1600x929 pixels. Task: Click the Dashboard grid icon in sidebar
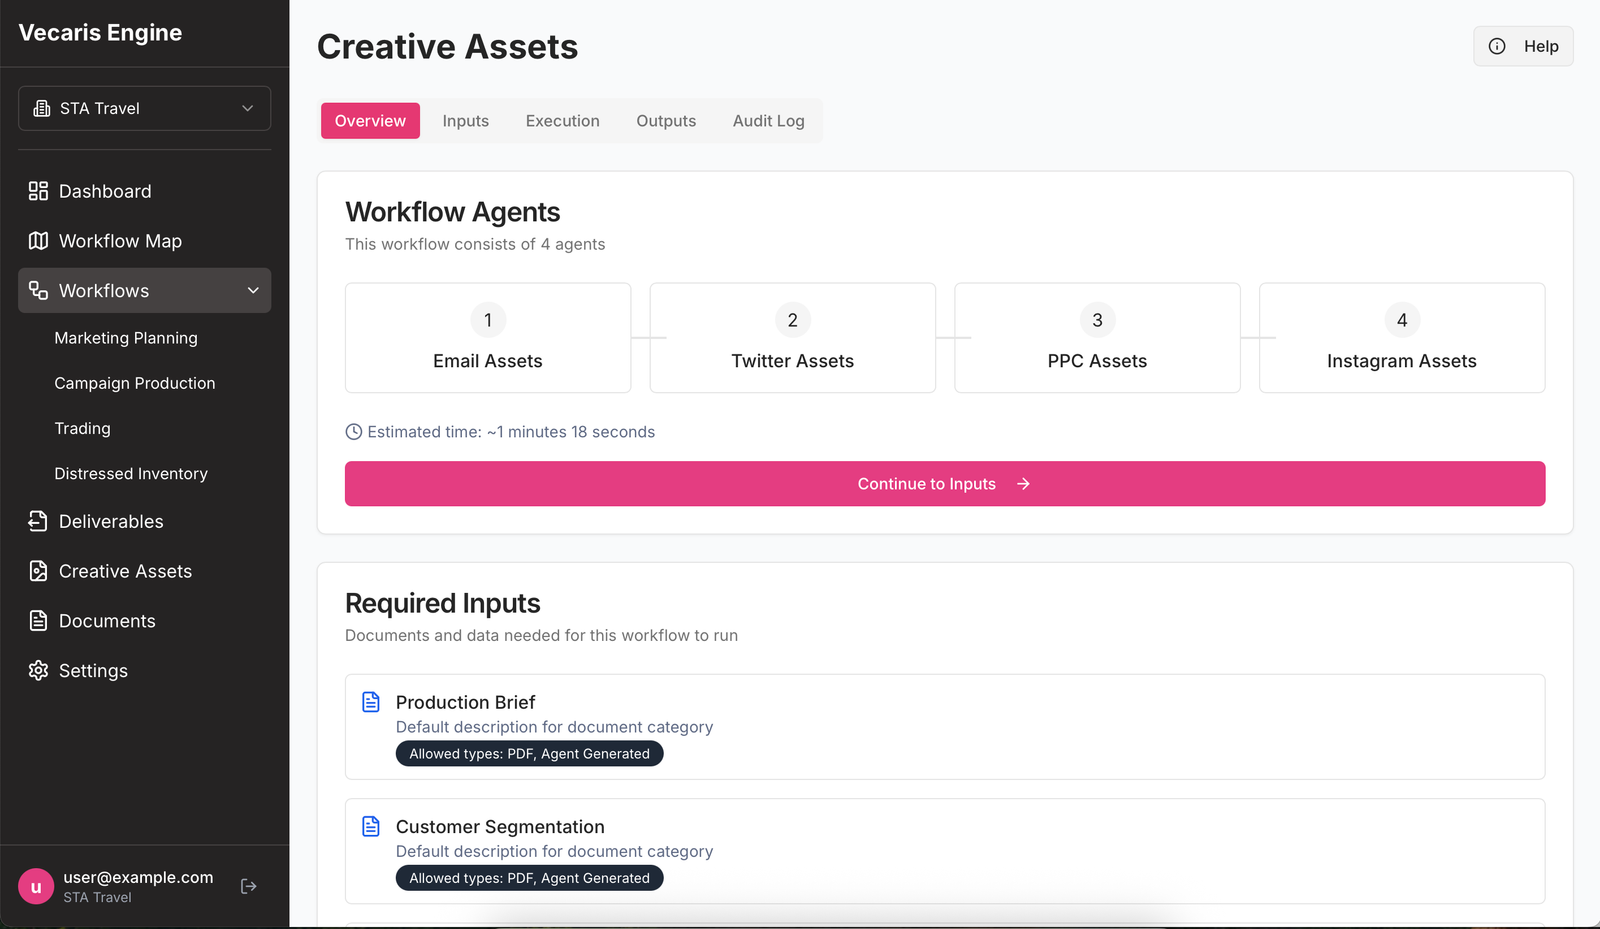tap(38, 190)
